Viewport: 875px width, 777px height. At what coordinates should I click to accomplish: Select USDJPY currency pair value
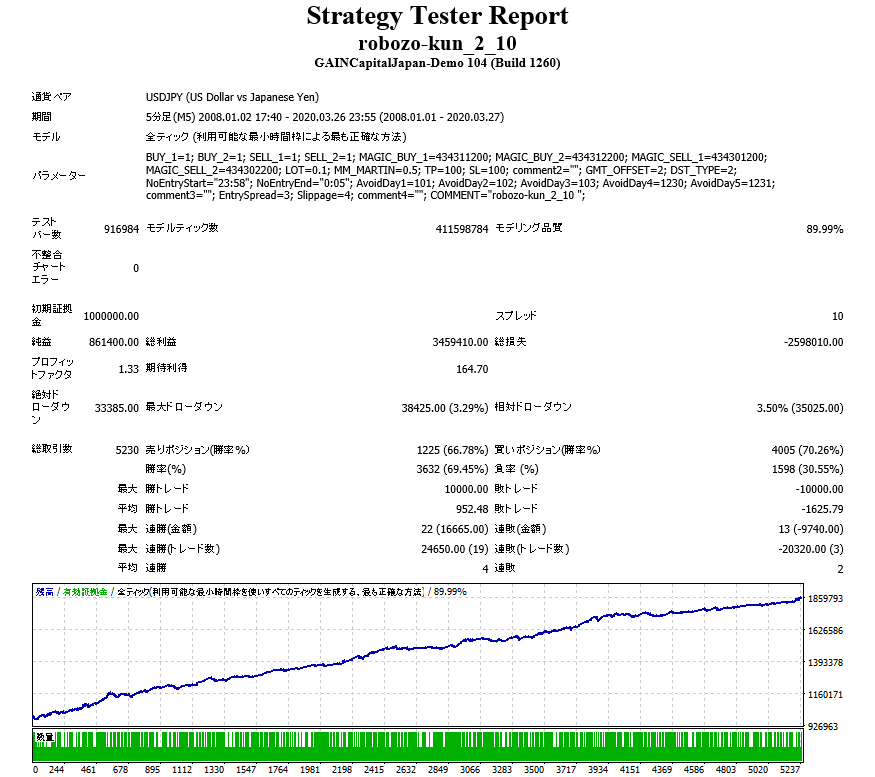pyautogui.click(x=232, y=97)
